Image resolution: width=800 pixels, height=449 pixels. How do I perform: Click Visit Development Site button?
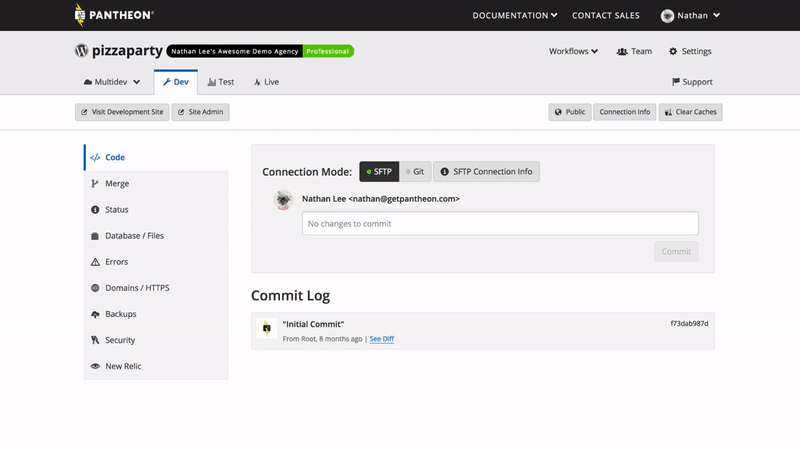point(122,112)
